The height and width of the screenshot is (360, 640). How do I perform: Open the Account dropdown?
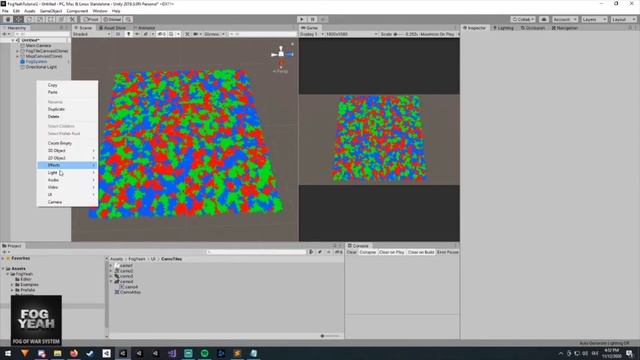[x=564, y=19]
